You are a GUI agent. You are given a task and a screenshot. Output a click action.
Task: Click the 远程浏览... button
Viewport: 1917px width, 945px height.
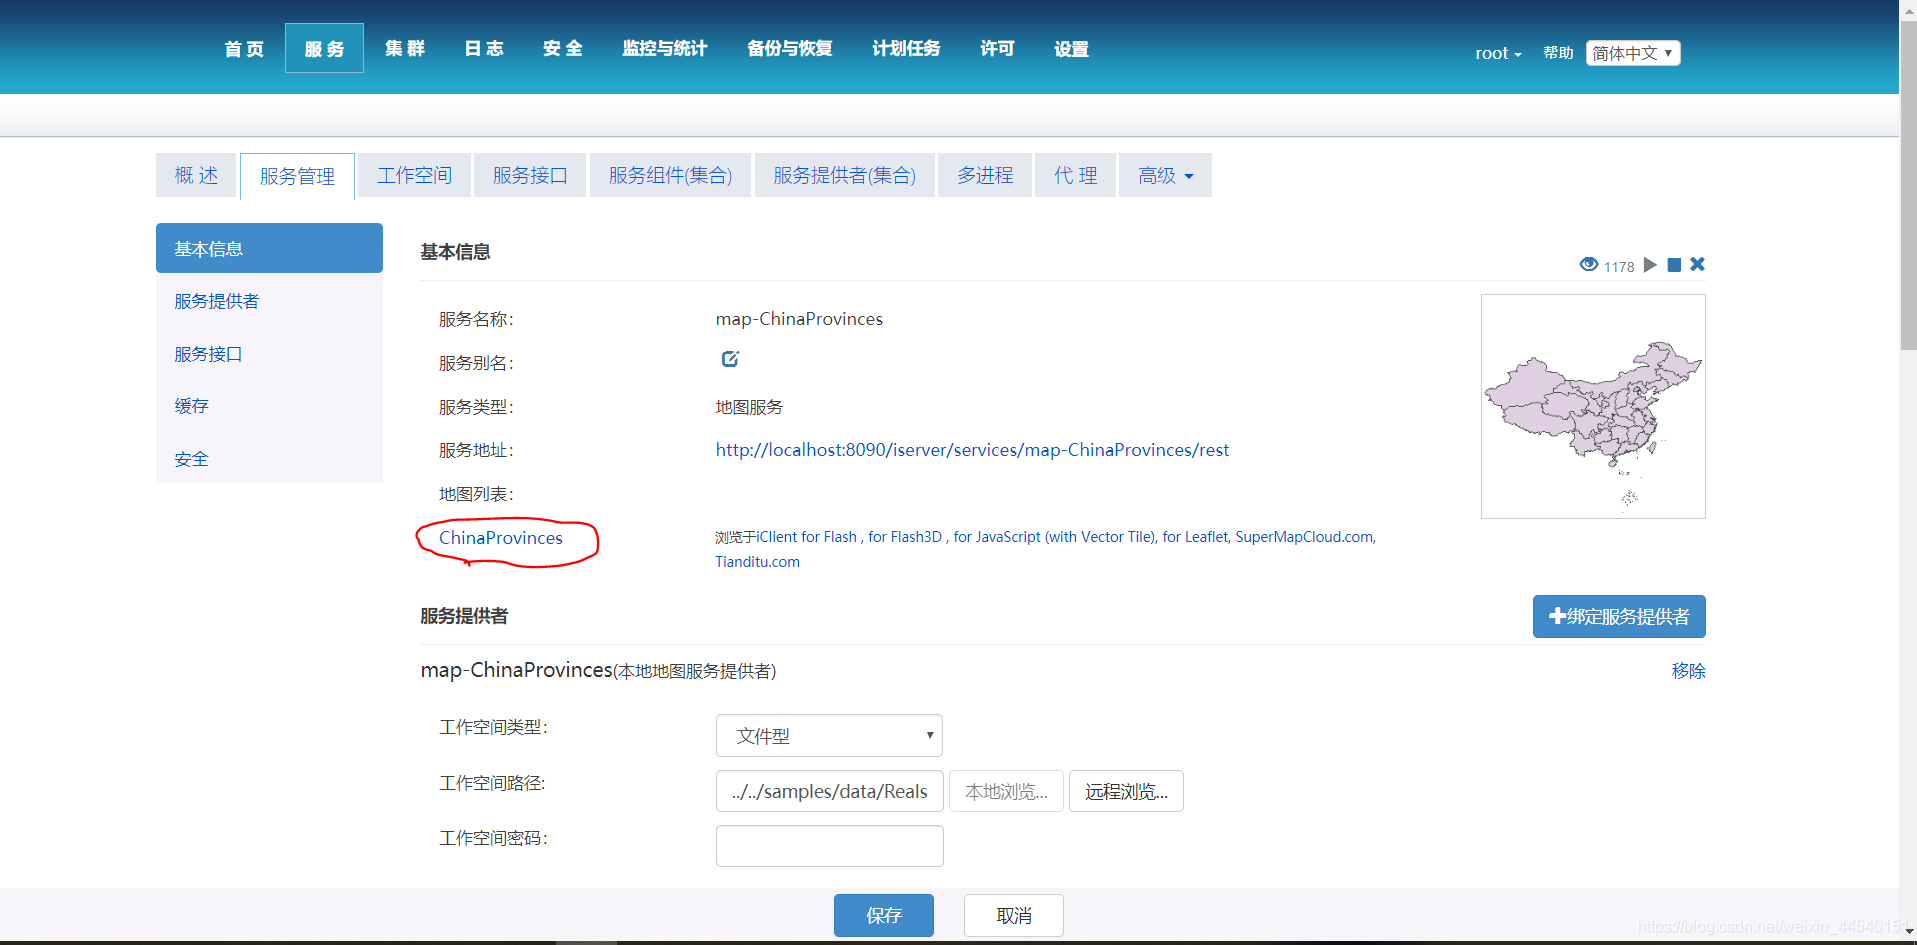click(x=1126, y=791)
